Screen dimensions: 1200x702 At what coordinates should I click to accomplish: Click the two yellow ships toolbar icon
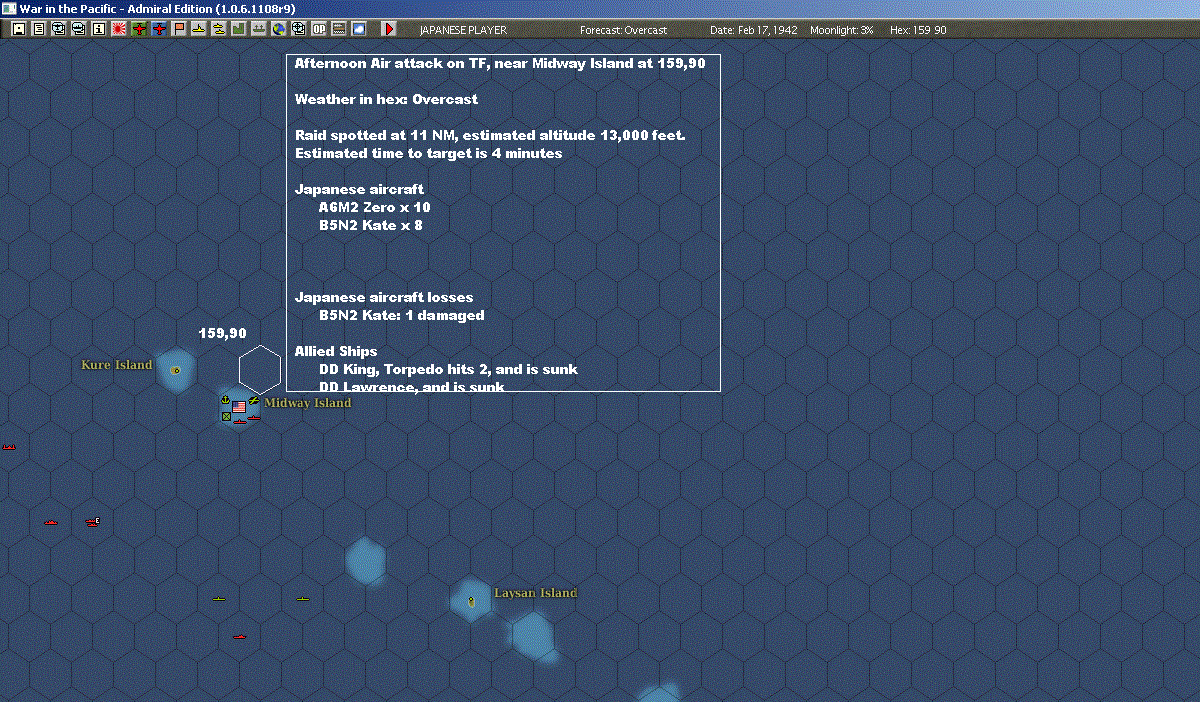coord(218,29)
